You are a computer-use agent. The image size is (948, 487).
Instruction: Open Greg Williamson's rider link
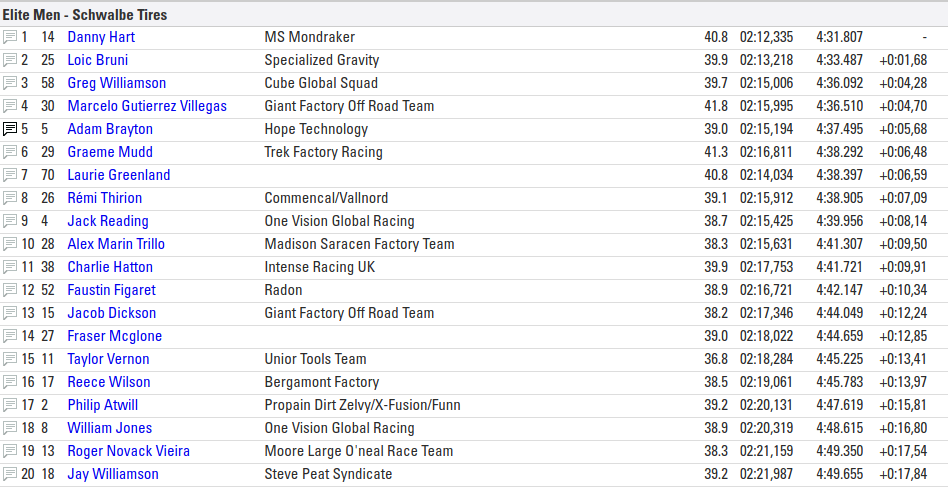point(117,83)
